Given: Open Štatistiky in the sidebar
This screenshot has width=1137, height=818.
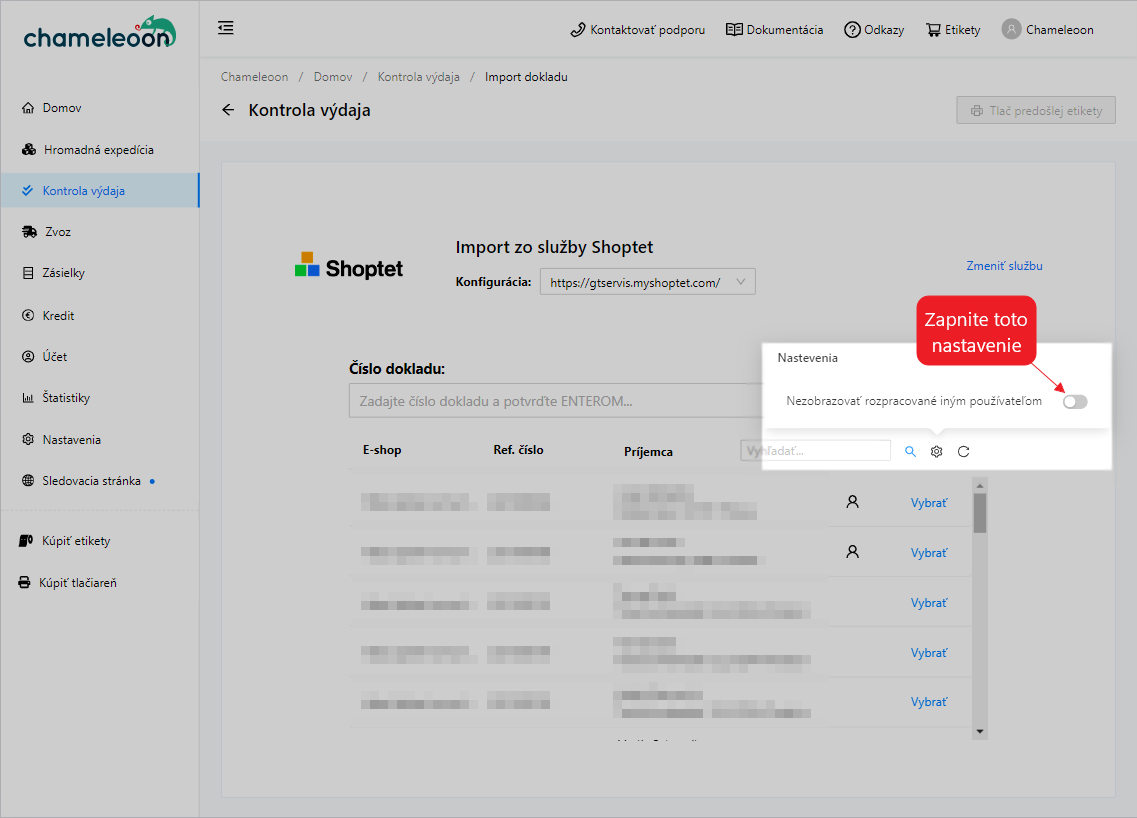Looking at the screenshot, I should pos(66,398).
